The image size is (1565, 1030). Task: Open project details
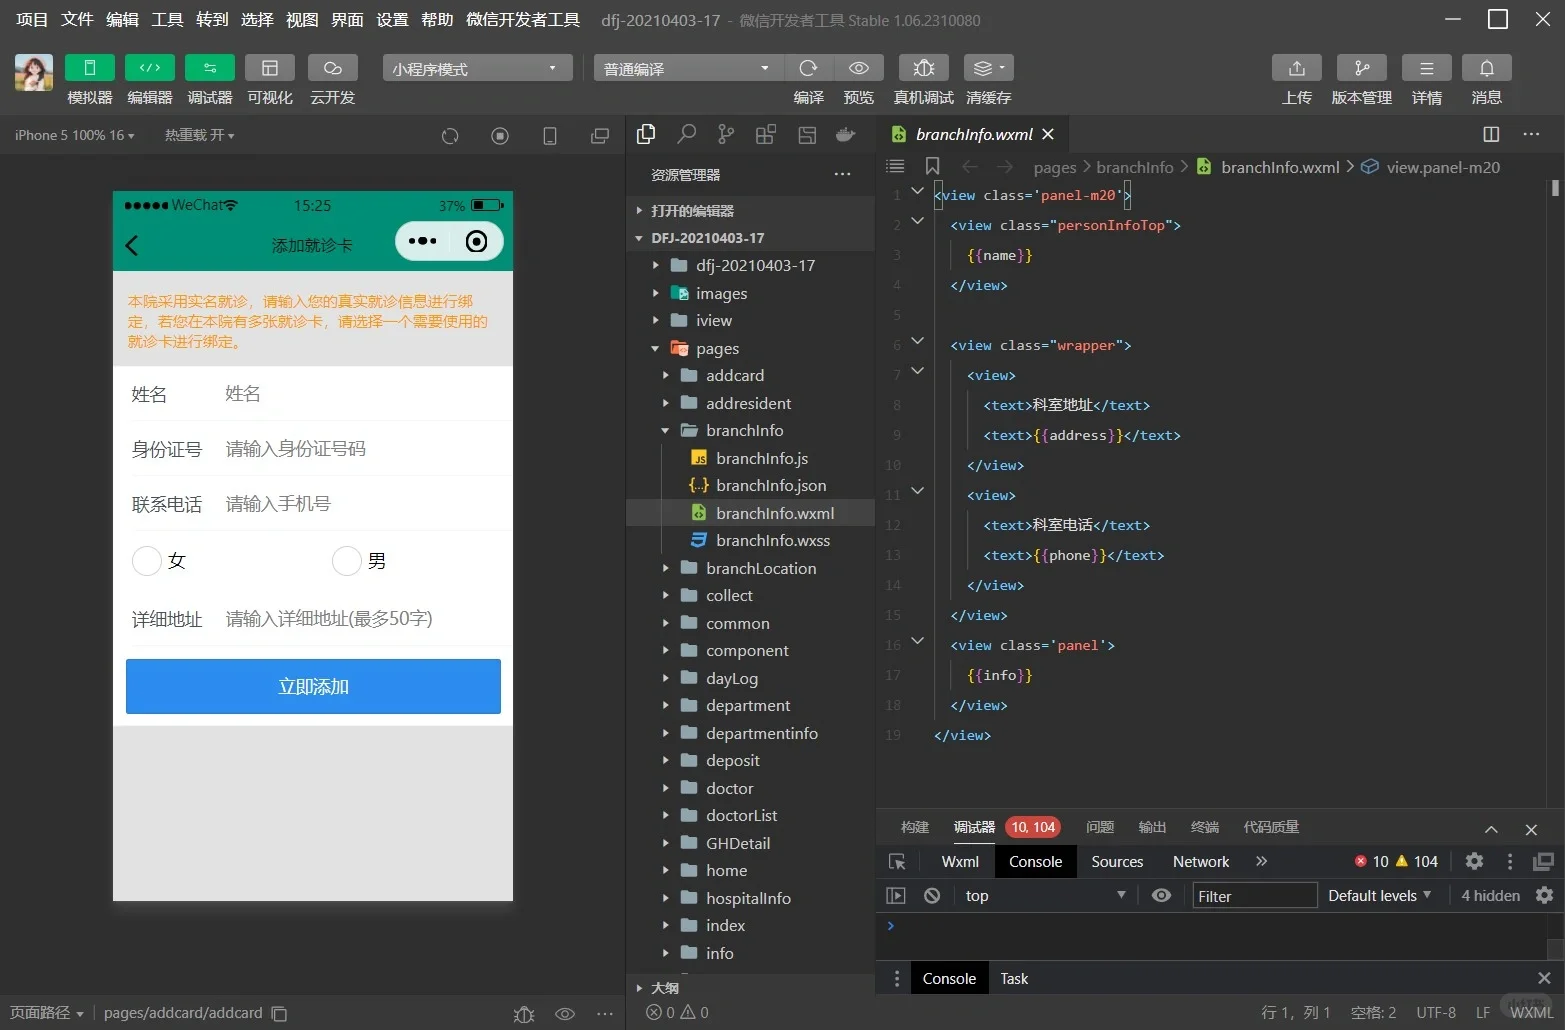coord(1426,68)
